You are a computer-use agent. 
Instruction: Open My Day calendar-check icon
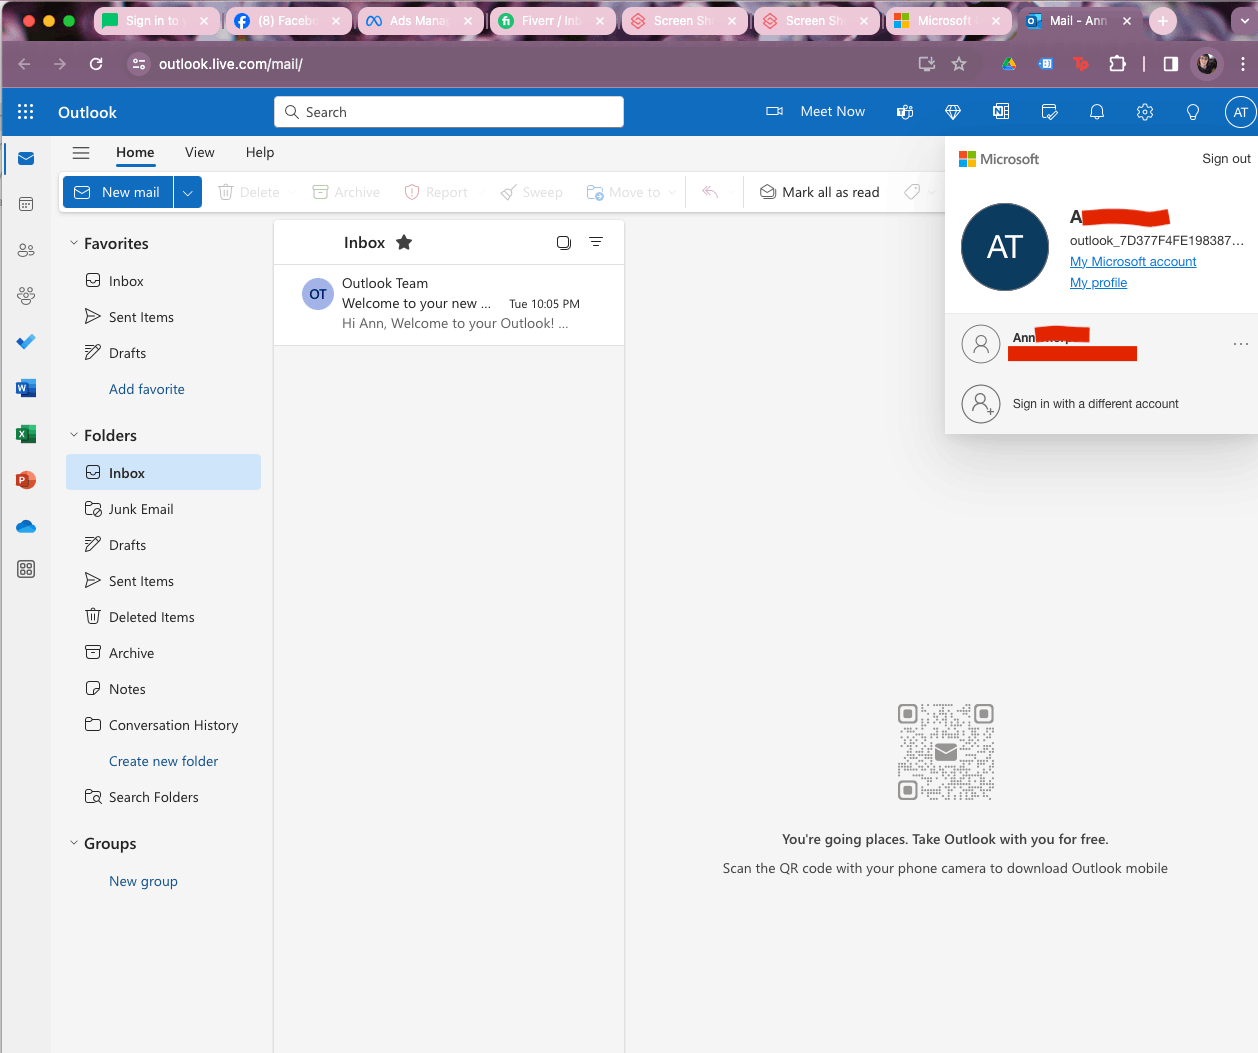(x=1049, y=112)
